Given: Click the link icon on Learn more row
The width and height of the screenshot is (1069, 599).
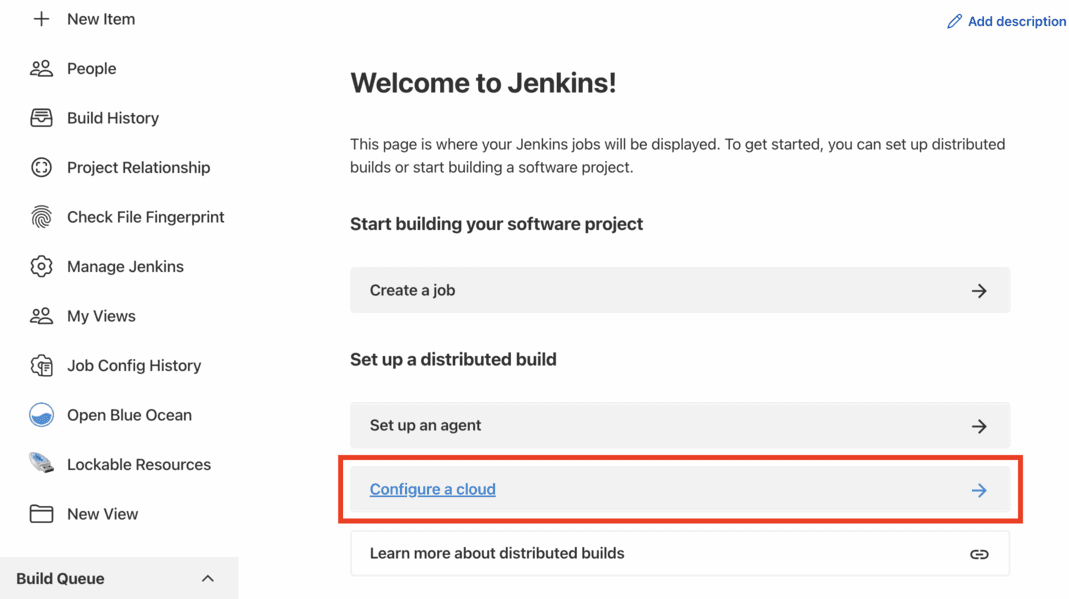Looking at the screenshot, I should tap(978, 553).
